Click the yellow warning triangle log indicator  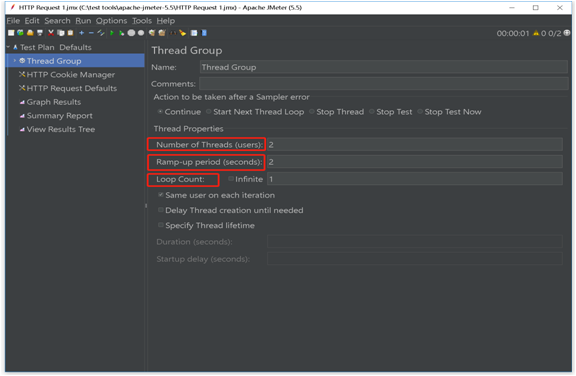click(536, 33)
